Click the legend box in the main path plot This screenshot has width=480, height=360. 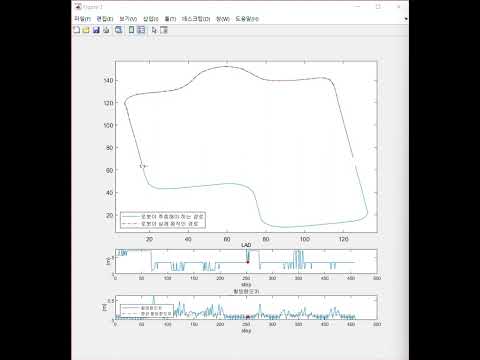point(163,220)
